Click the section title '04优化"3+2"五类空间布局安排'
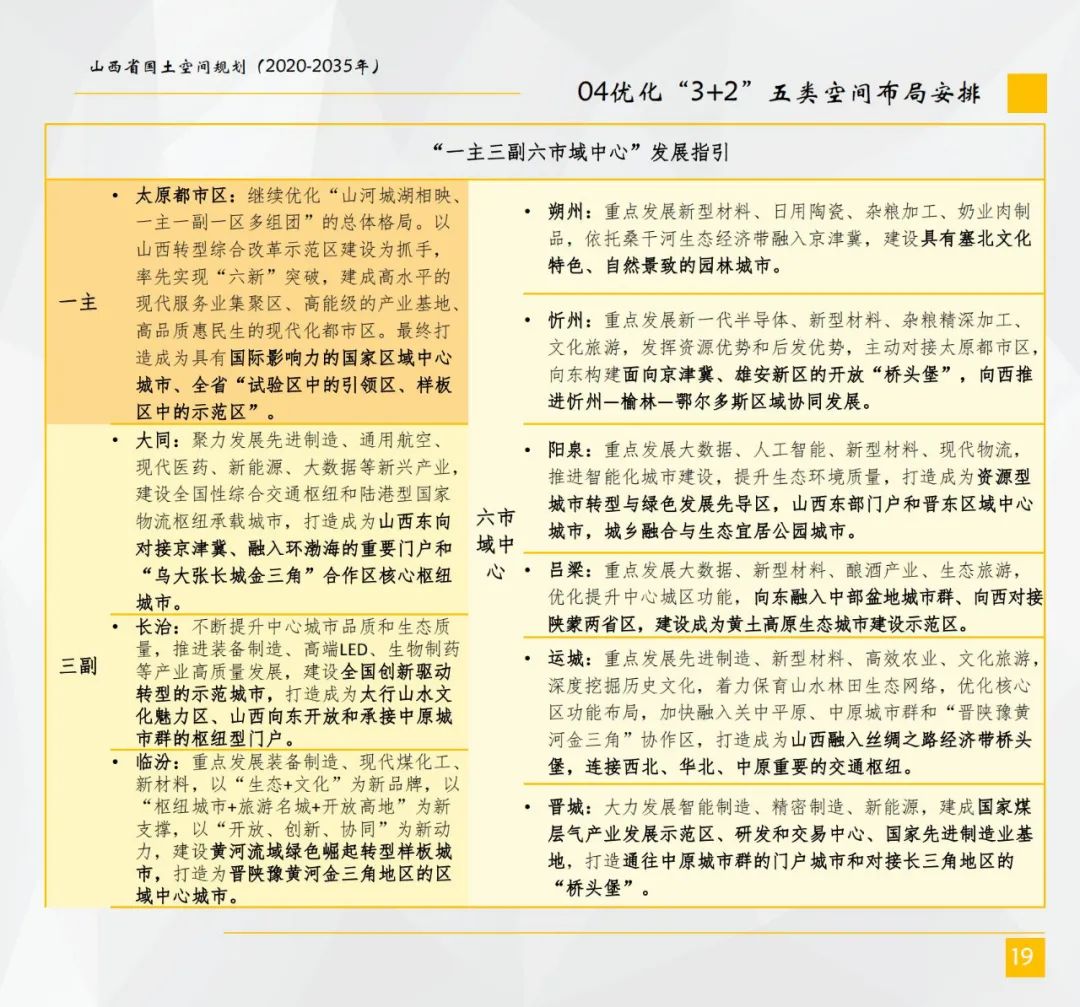 779,92
